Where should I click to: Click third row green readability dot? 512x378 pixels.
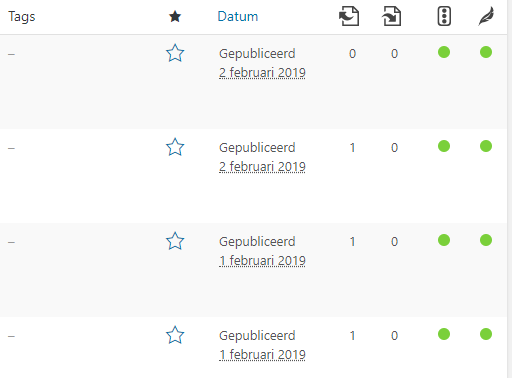point(486,240)
